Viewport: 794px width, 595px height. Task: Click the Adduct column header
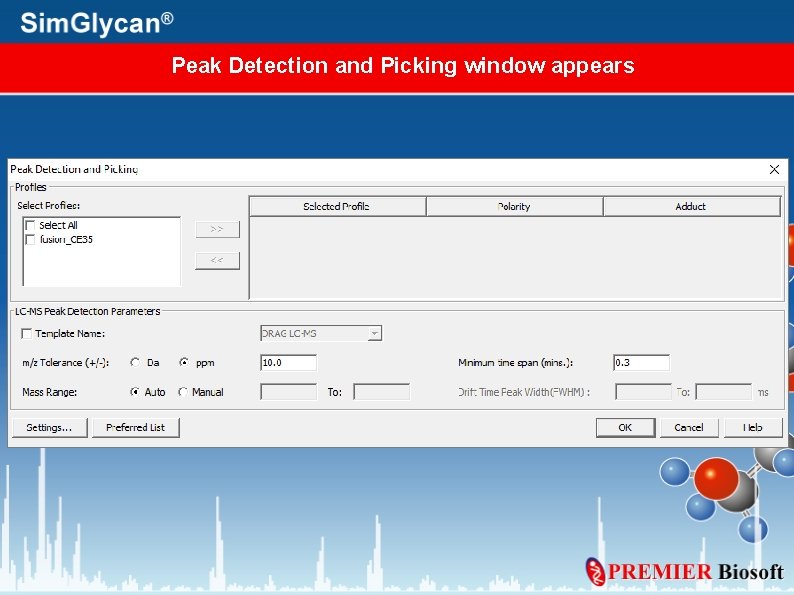(692, 207)
